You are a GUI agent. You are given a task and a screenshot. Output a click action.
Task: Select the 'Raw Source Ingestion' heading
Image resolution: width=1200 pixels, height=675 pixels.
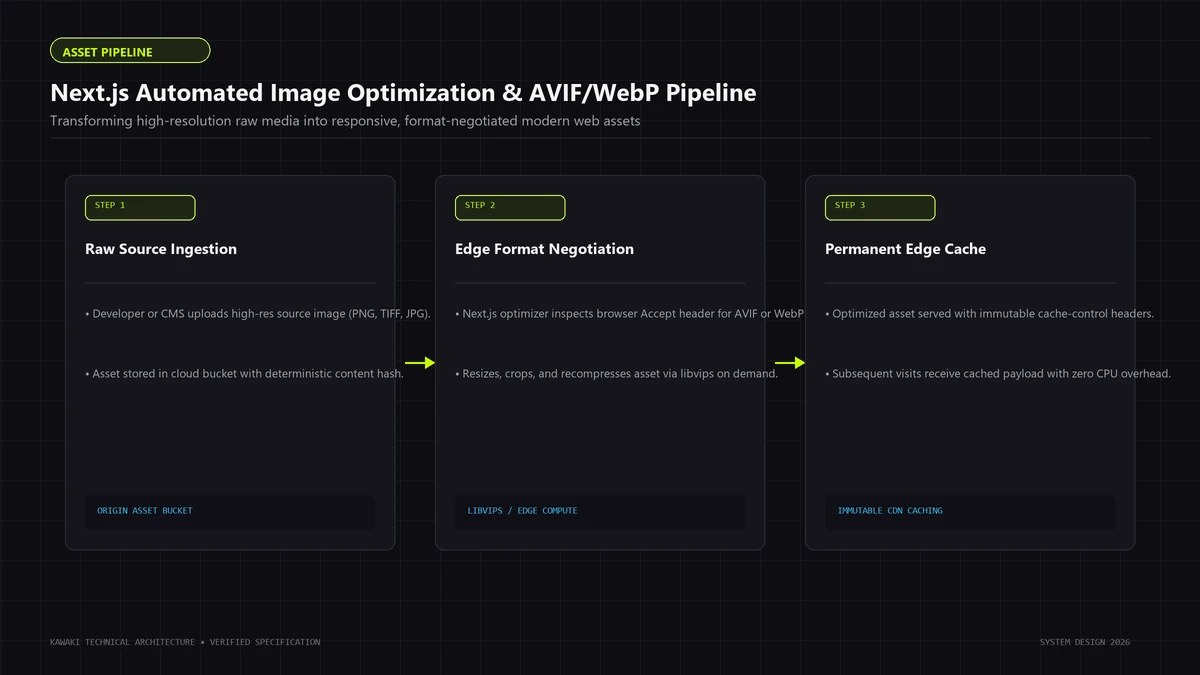[161, 249]
